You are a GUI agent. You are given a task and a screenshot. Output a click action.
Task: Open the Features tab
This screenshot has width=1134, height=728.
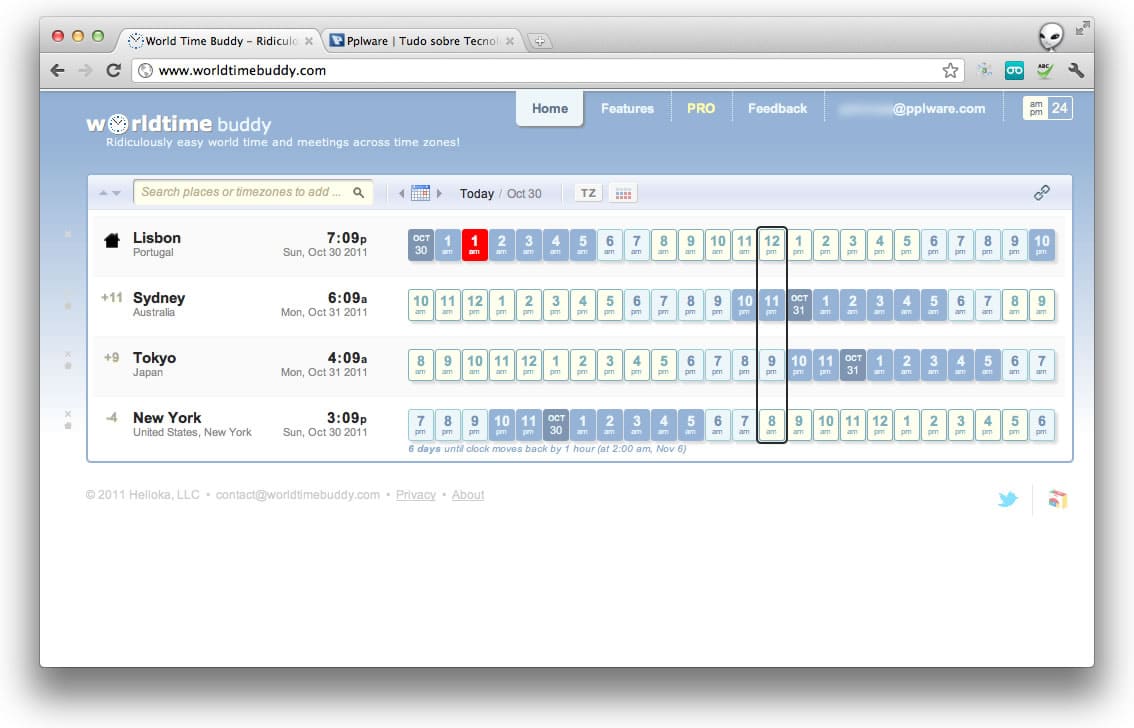[x=627, y=108]
